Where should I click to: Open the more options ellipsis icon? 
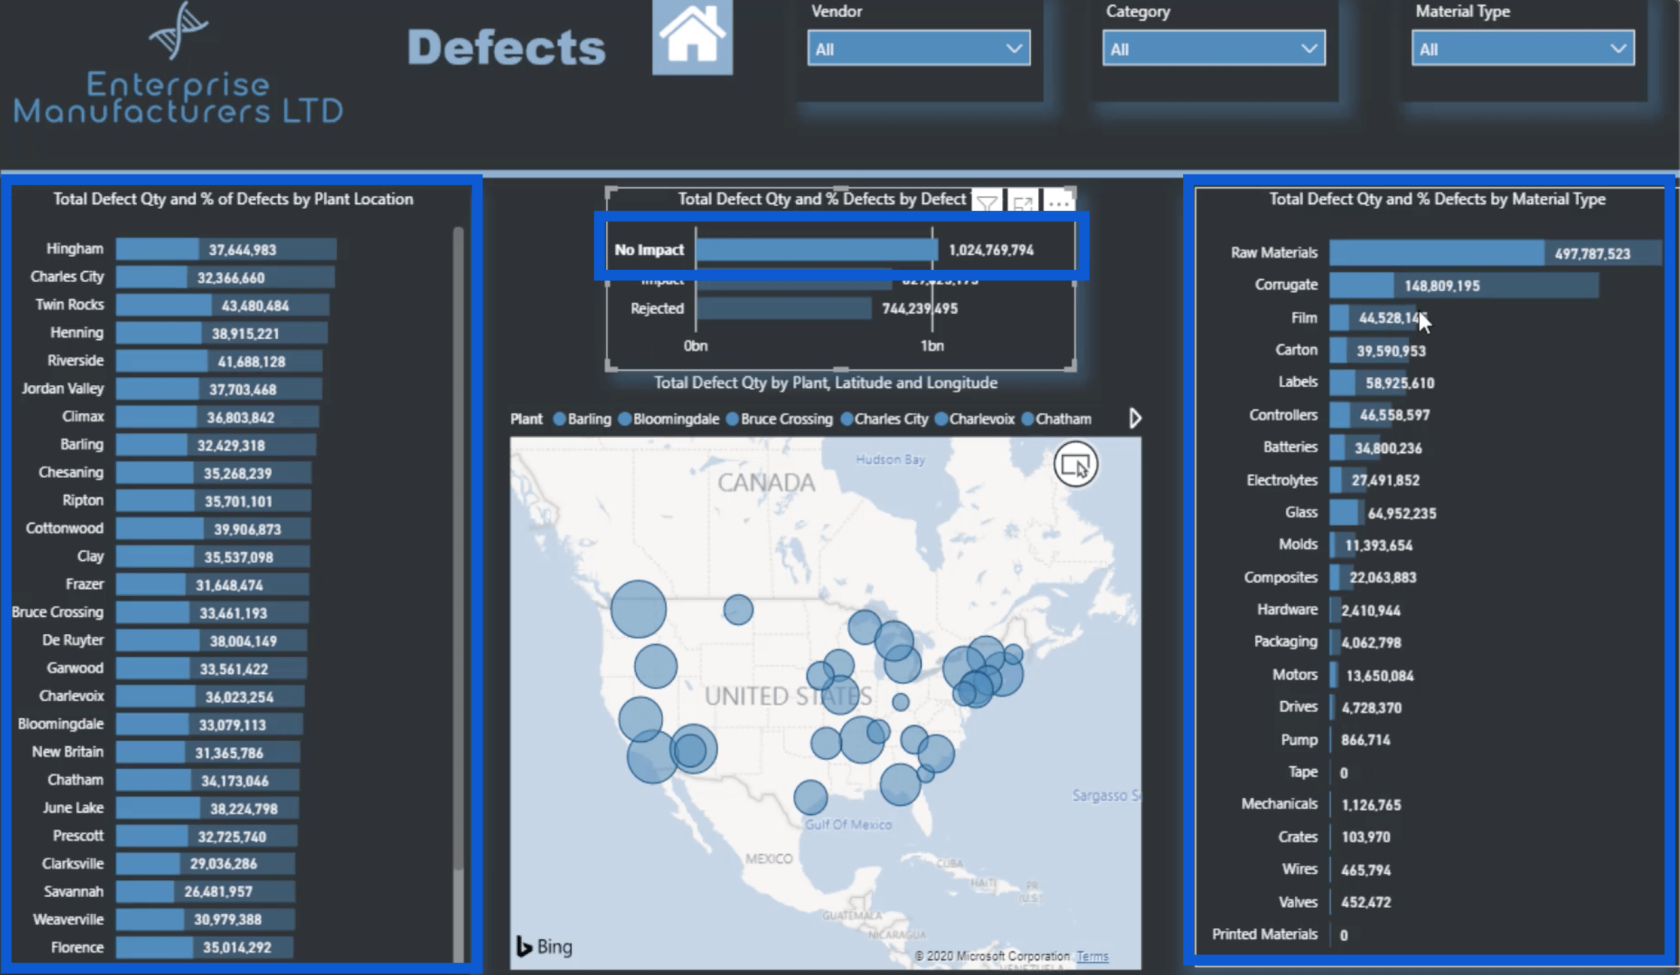point(1058,202)
